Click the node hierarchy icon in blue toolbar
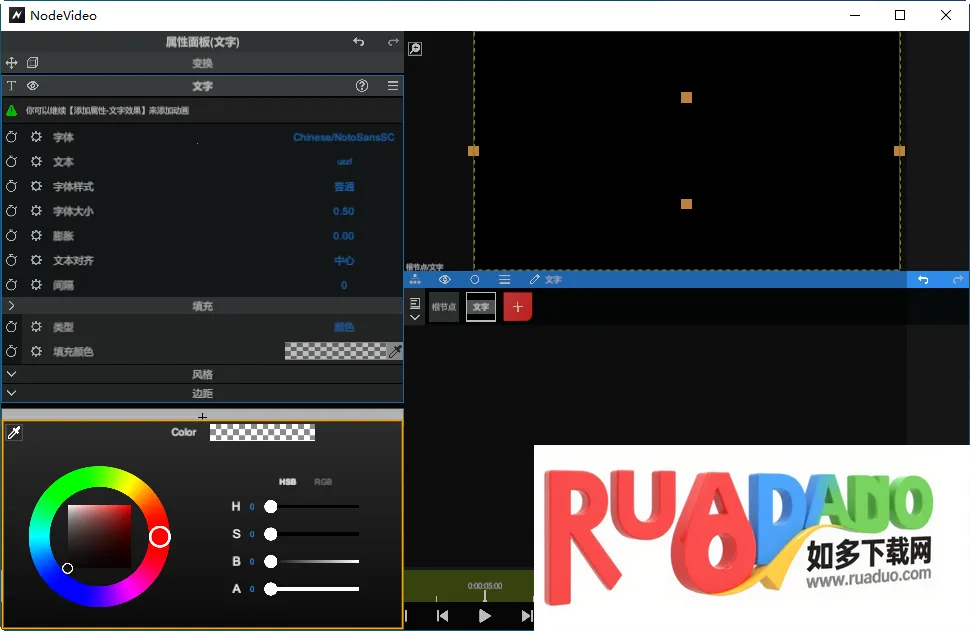This screenshot has height=631, width=970. tap(415, 280)
